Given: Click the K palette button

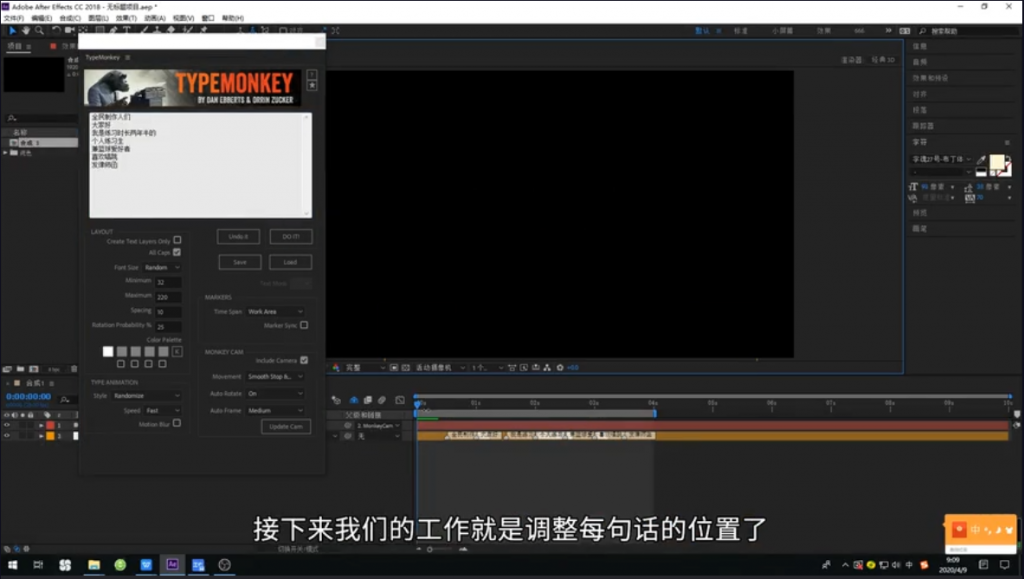Looking at the screenshot, I should (x=177, y=352).
